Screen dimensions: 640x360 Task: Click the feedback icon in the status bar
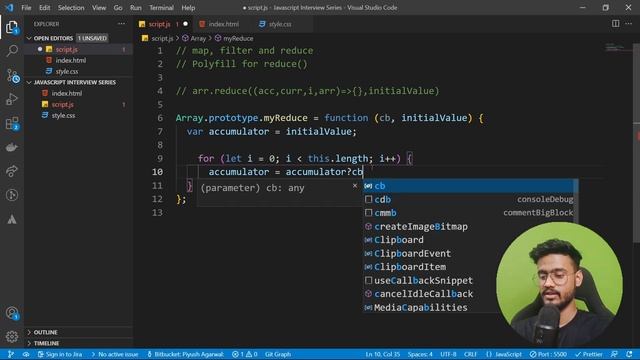614,354
